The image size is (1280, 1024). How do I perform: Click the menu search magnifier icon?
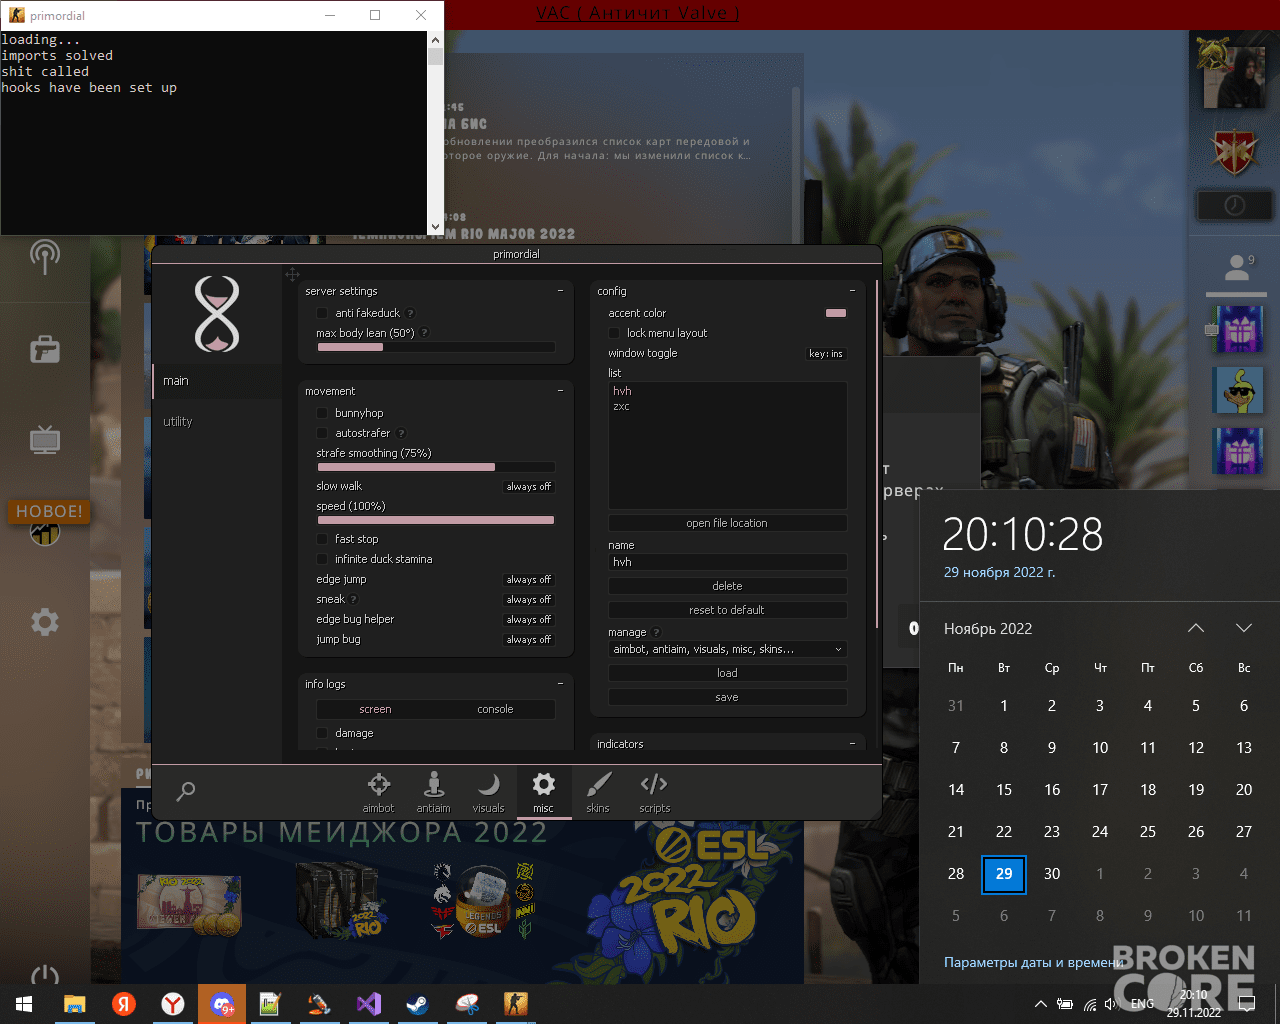pos(186,791)
